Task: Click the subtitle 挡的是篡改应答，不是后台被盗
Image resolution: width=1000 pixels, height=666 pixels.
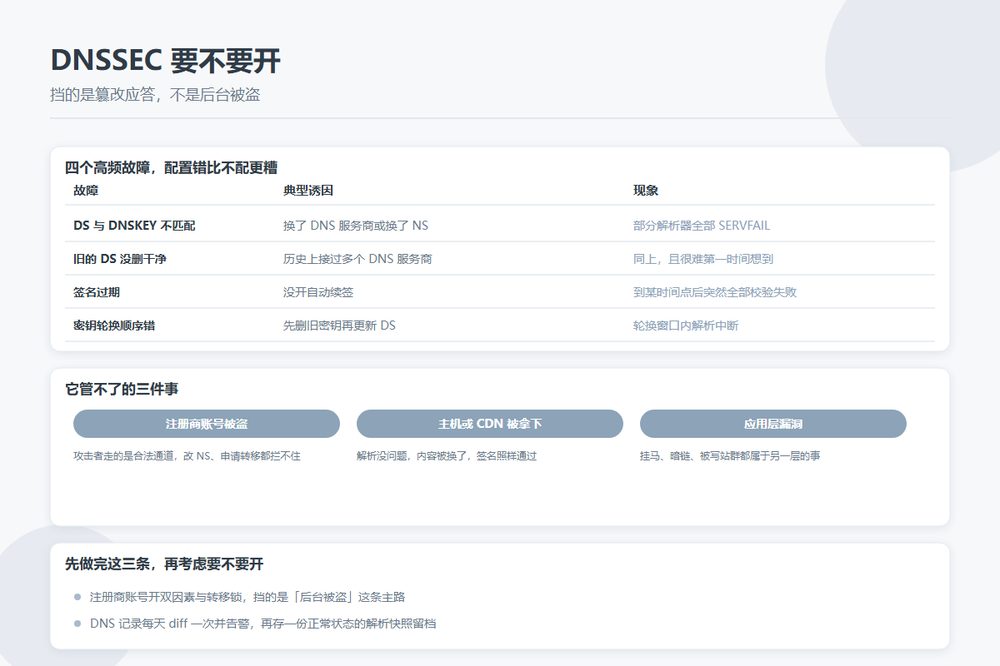Action: [x=155, y=95]
